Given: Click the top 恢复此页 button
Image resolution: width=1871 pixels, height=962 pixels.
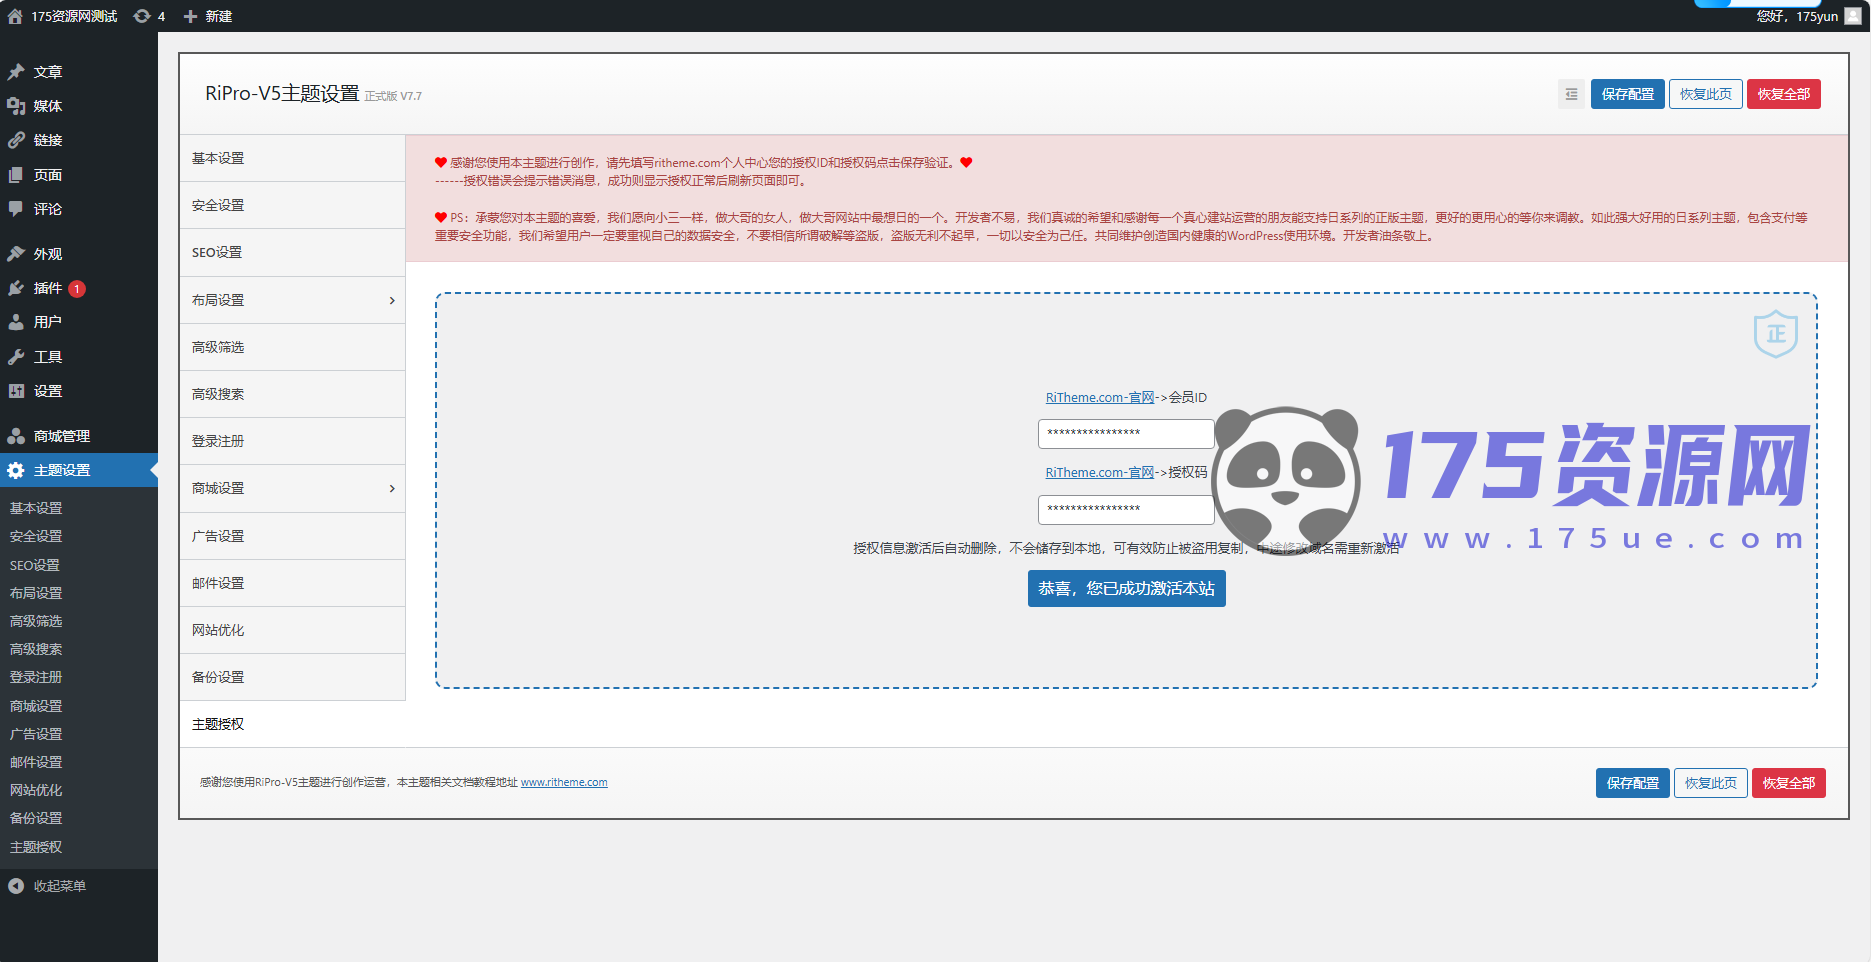Looking at the screenshot, I should coord(1706,94).
